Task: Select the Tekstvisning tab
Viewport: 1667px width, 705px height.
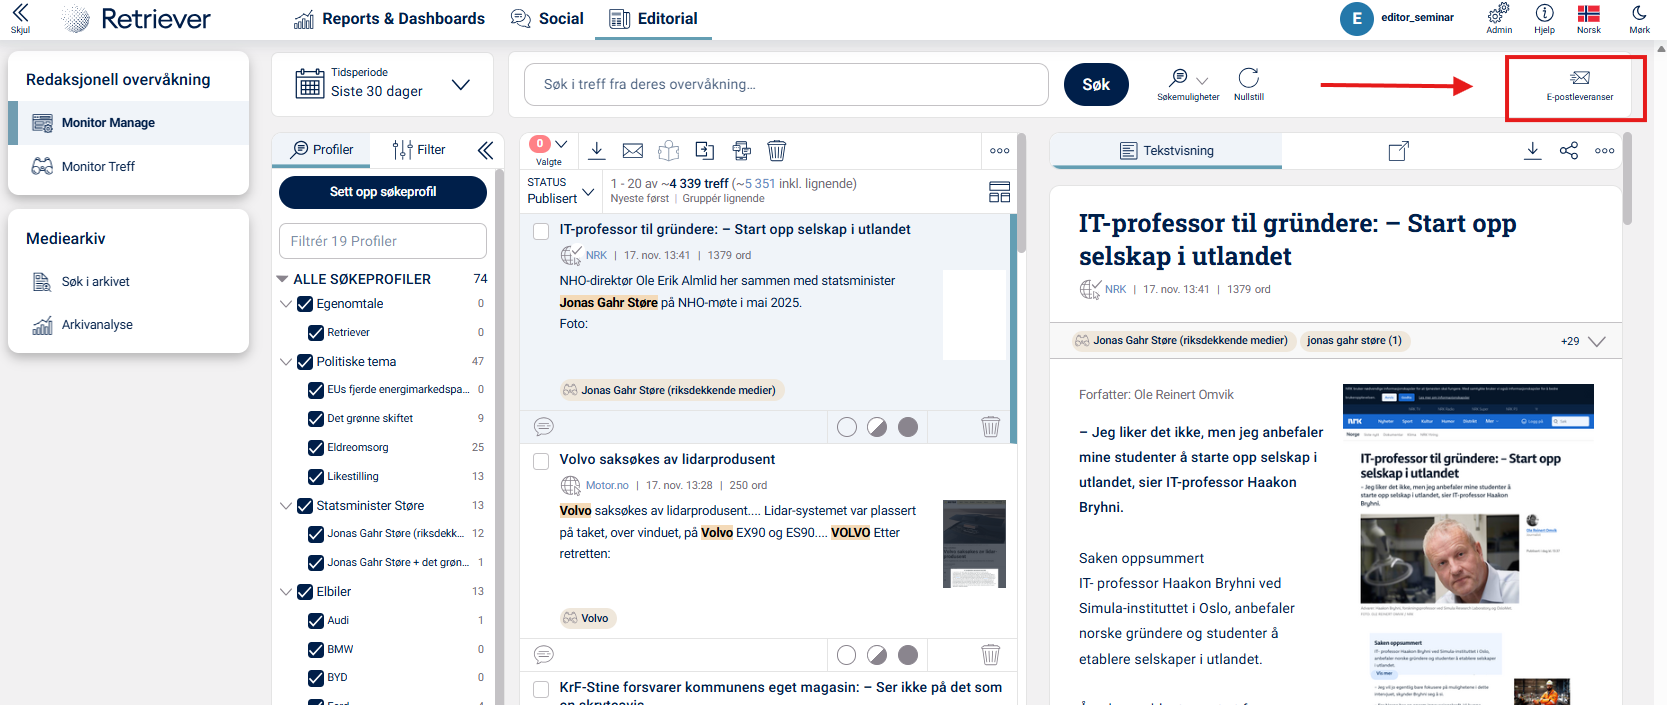Action: pos(1166,151)
